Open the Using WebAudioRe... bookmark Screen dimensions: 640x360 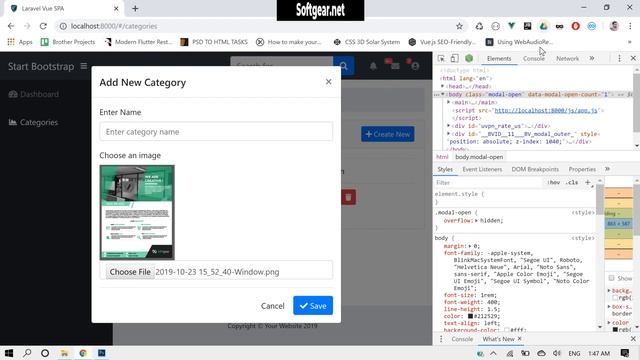[x=519, y=42]
